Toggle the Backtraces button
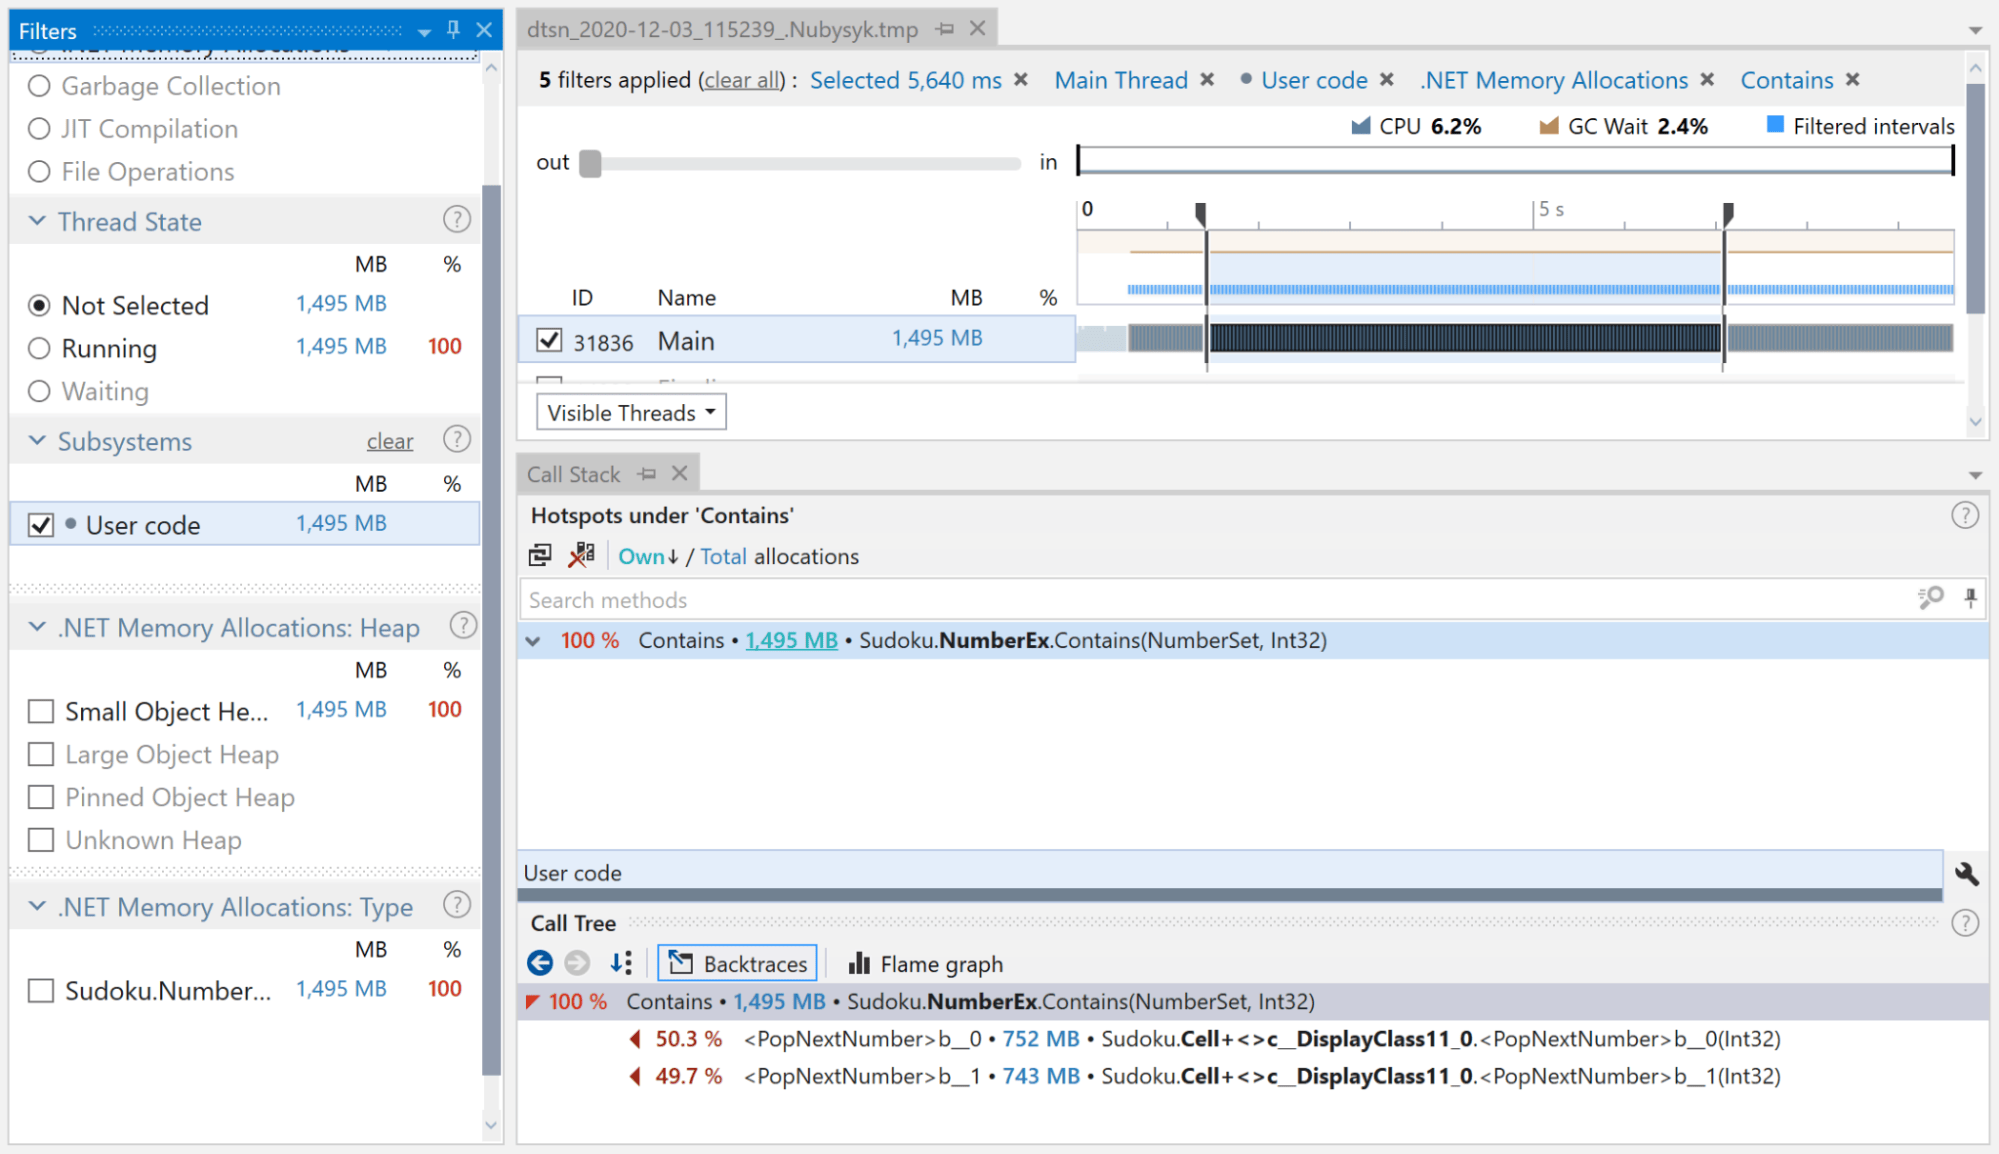This screenshot has height=1154, width=1999. point(737,963)
